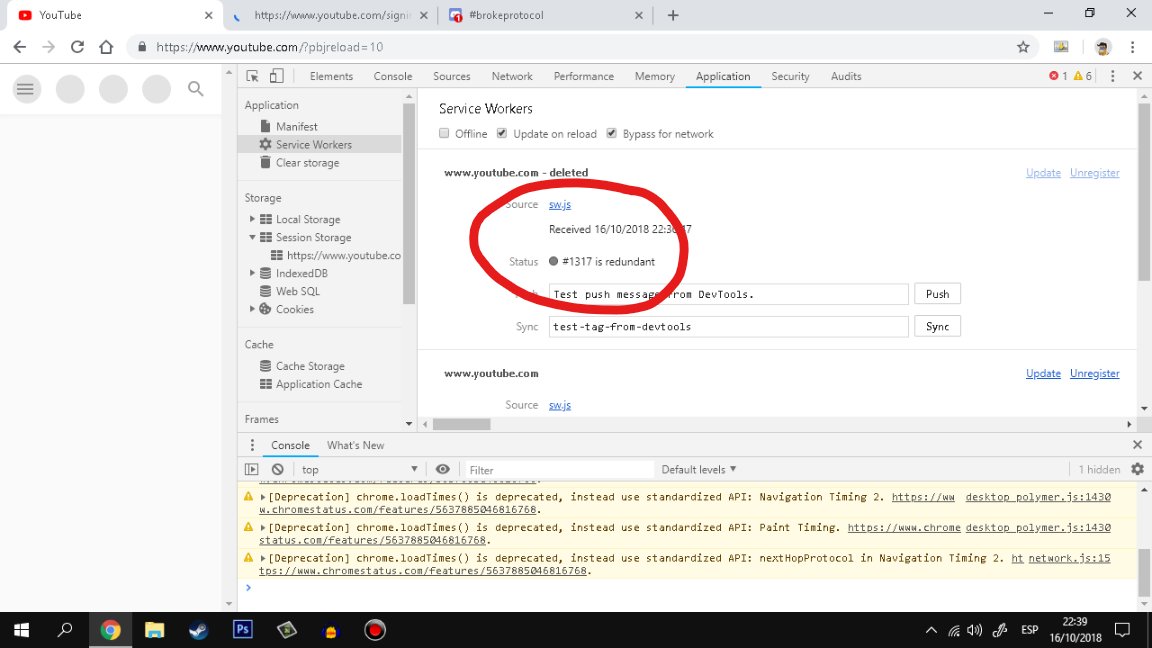Viewport: 1152px width, 648px height.
Task: Click the red error count indicator
Action: (1058, 76)
